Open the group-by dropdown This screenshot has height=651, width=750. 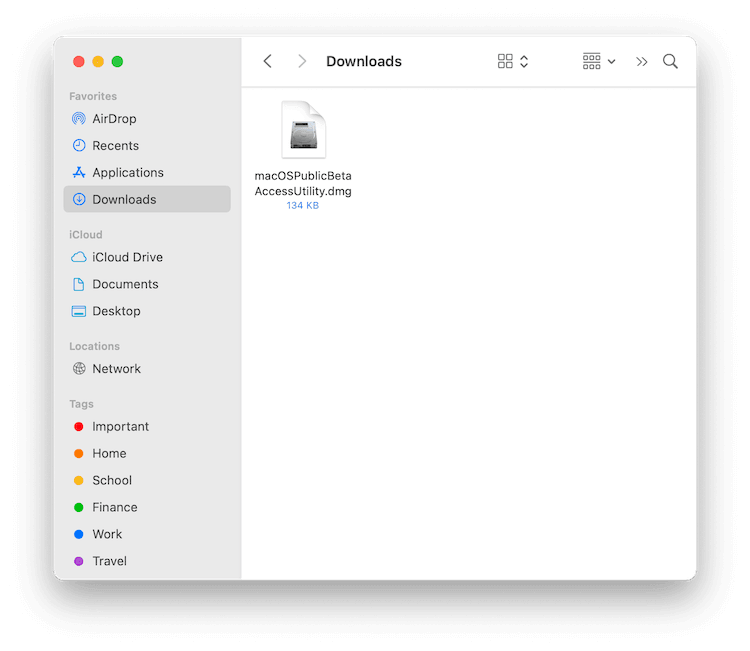click(x=599, y=62)
